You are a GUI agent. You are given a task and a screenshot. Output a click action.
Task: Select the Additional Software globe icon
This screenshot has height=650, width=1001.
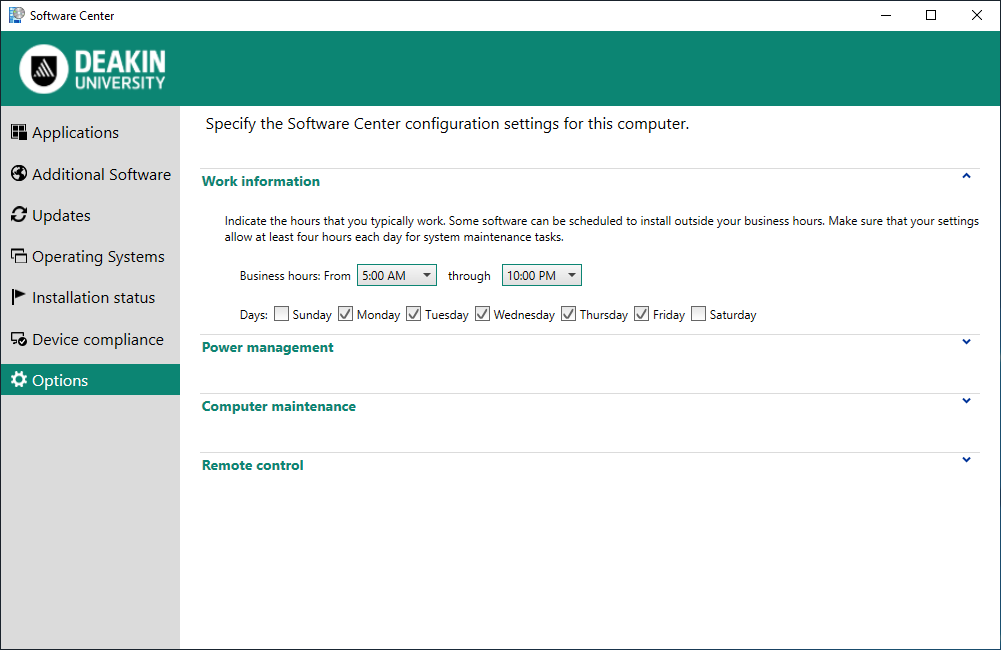pos(18,173)
